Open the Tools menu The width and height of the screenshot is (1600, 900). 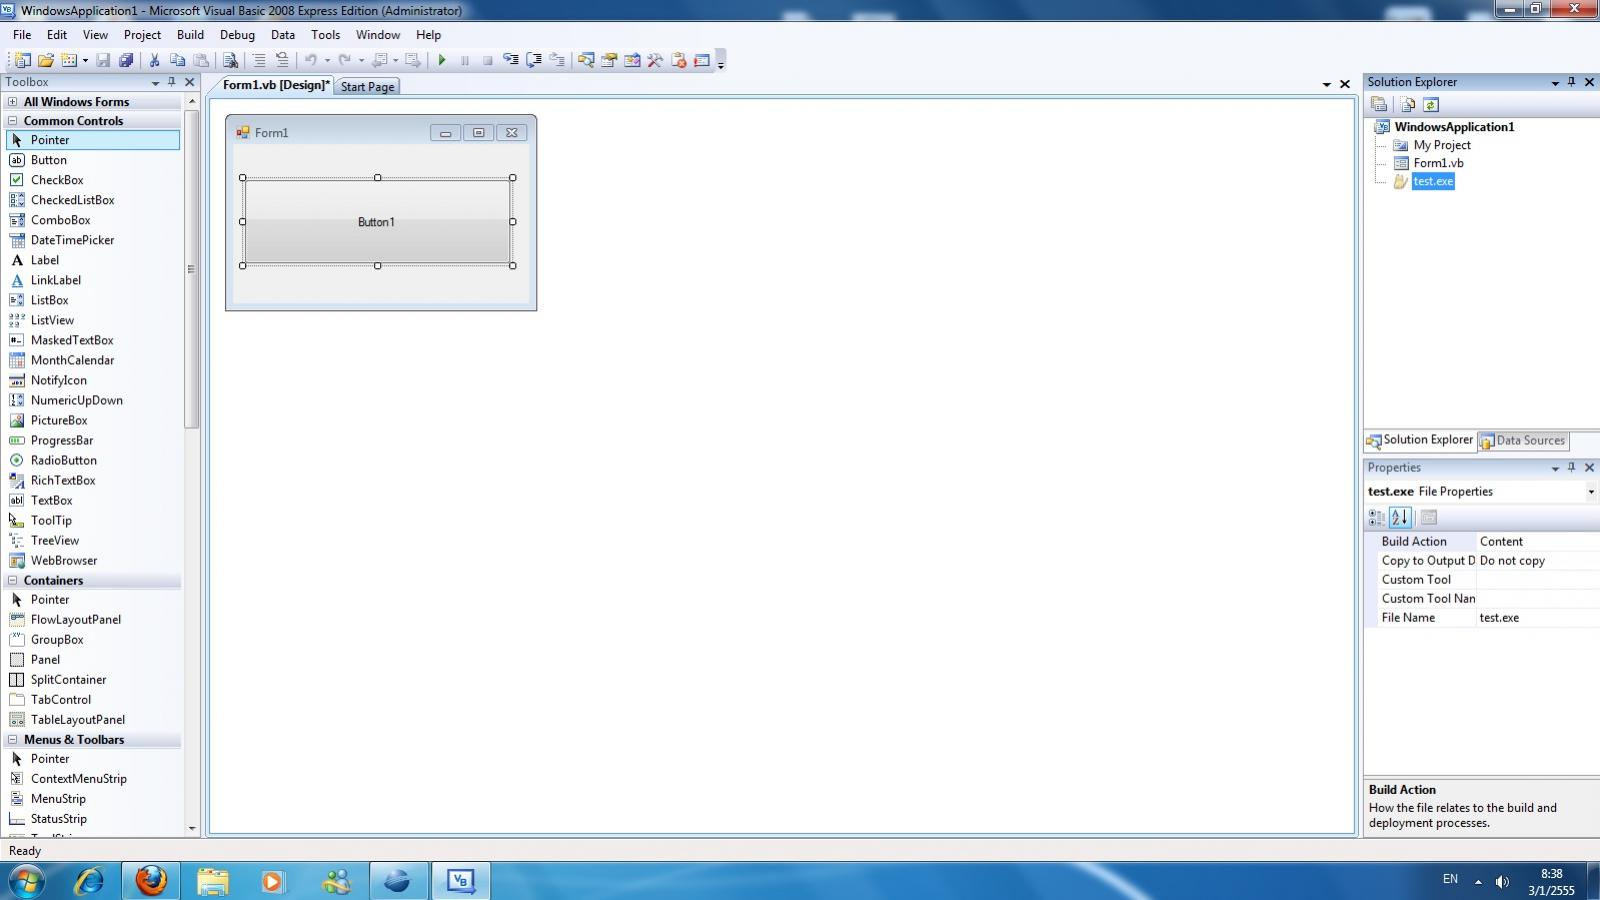click(x=325, y=35)
